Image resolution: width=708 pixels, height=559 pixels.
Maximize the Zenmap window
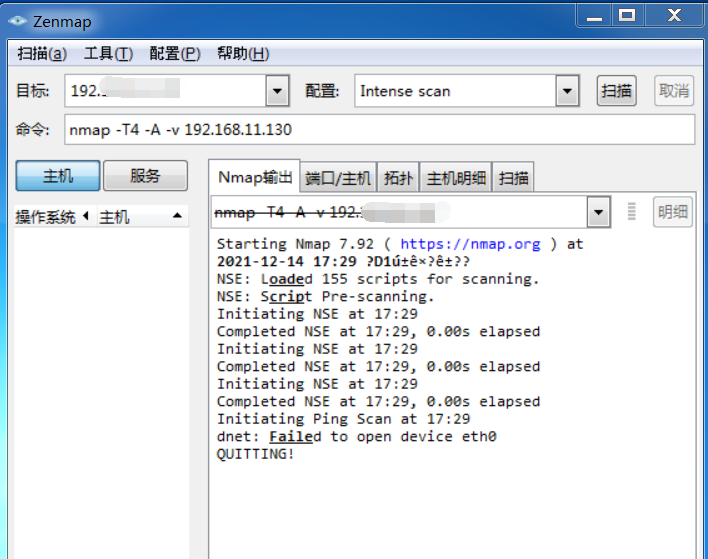(x=628, y=16)
